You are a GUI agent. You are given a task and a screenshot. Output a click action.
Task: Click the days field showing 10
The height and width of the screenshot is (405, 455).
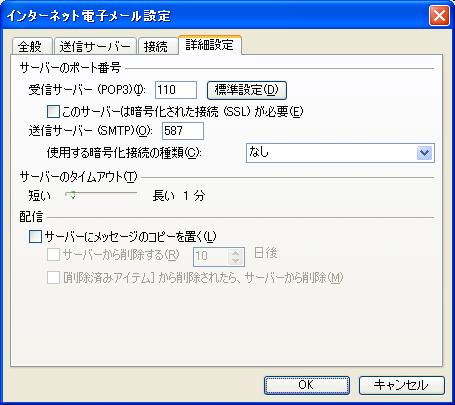211,256
